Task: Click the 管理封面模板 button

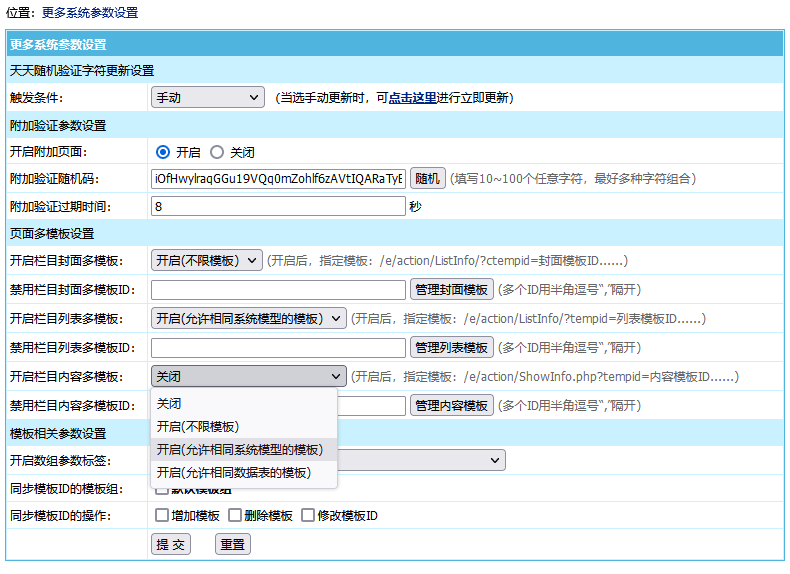Action: click(x=452, y=290)
